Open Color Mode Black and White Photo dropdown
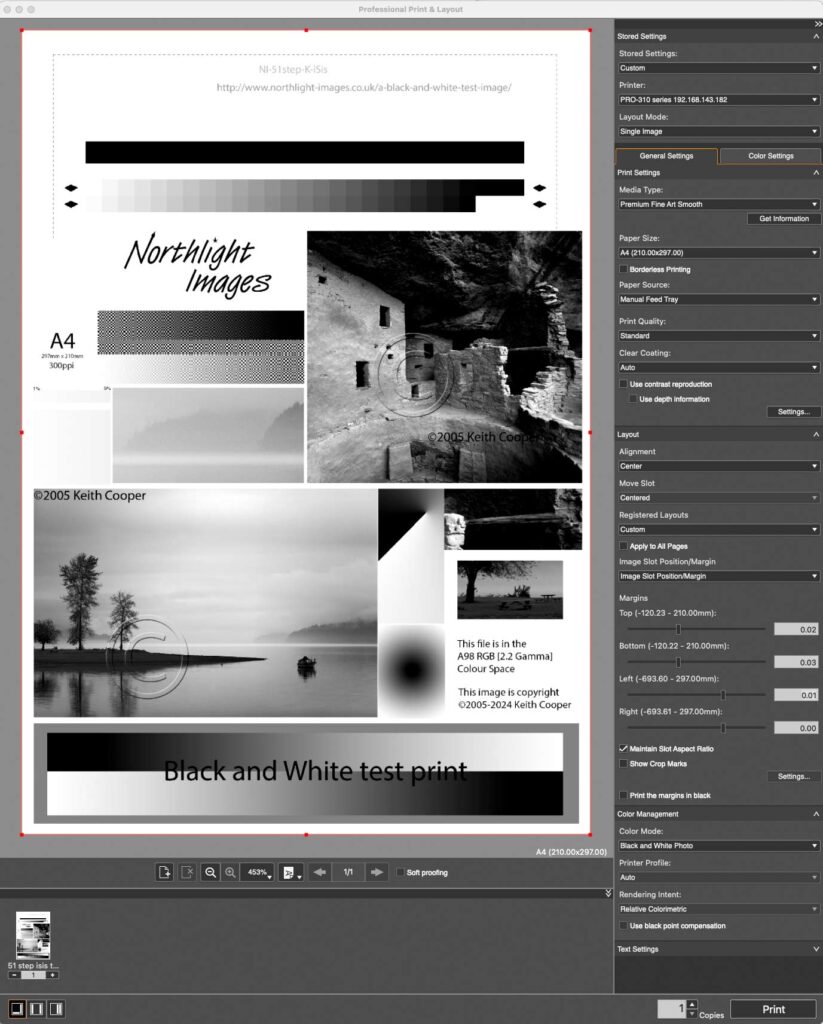 click(x=718, y=846)
